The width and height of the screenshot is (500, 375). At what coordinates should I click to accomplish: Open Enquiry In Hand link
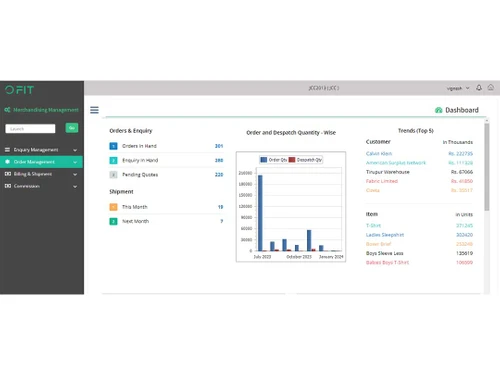click(x=140, y=160)
